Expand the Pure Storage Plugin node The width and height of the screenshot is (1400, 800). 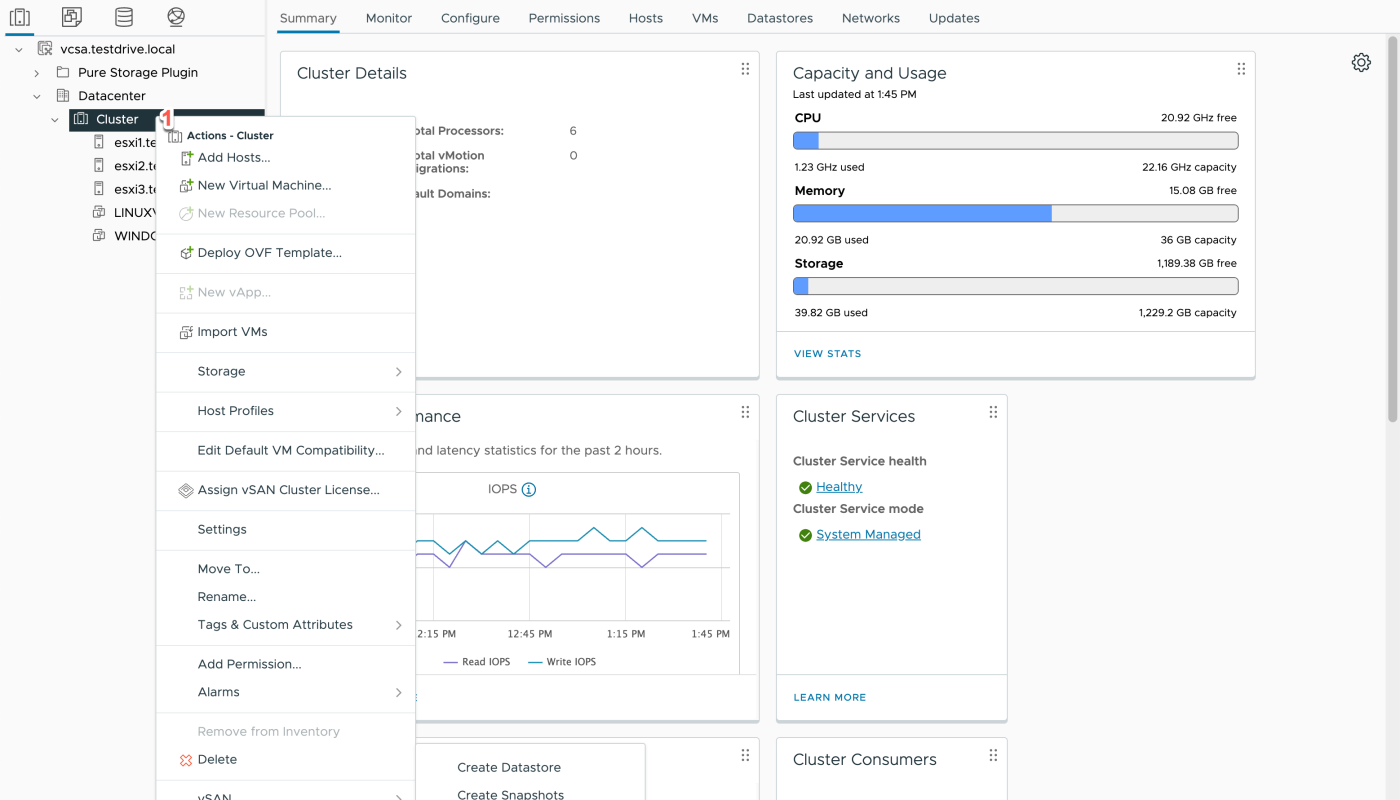click(x=37, y=73)
